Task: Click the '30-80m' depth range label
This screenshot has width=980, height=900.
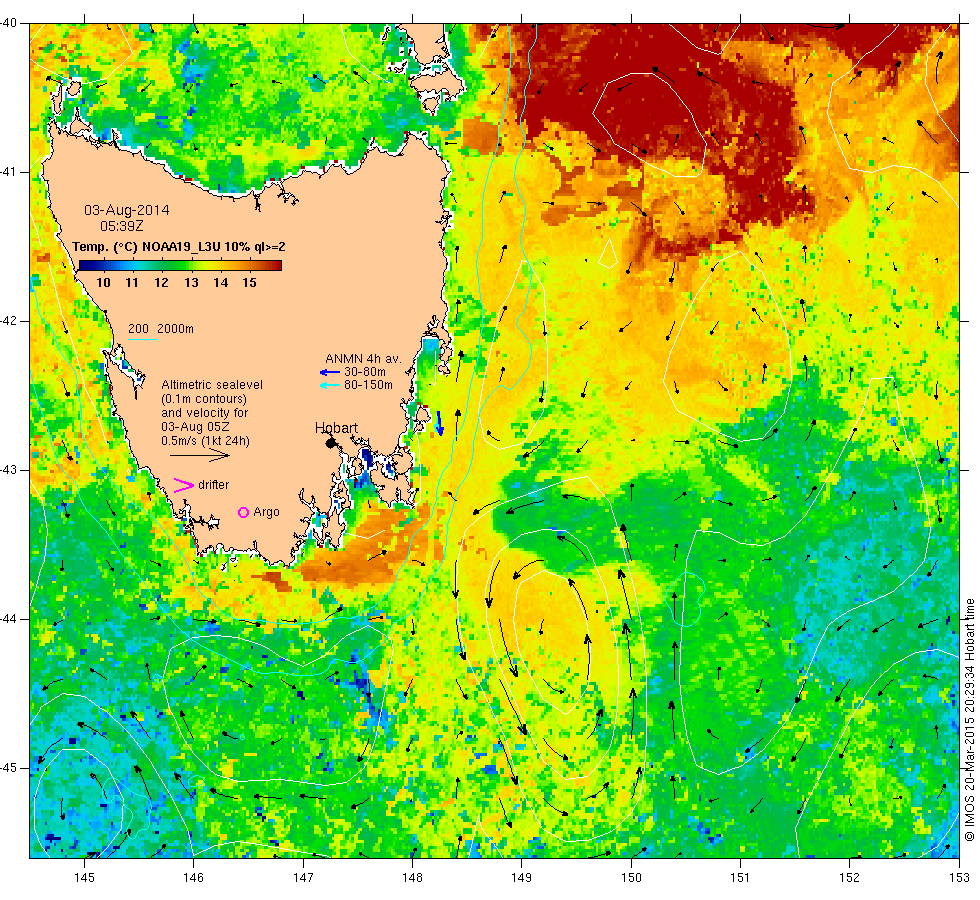Action: tap(365, 372)
